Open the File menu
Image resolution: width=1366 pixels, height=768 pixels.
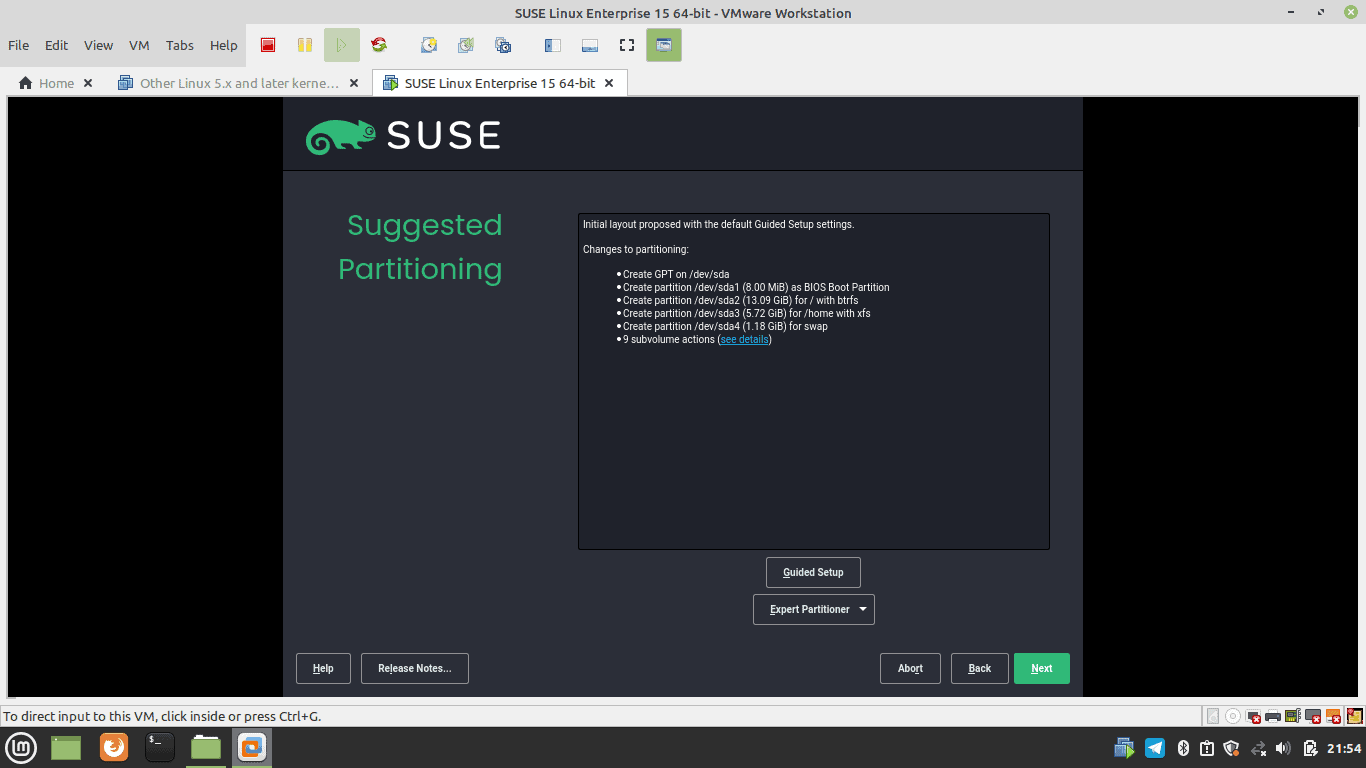[x=18, y=45]
